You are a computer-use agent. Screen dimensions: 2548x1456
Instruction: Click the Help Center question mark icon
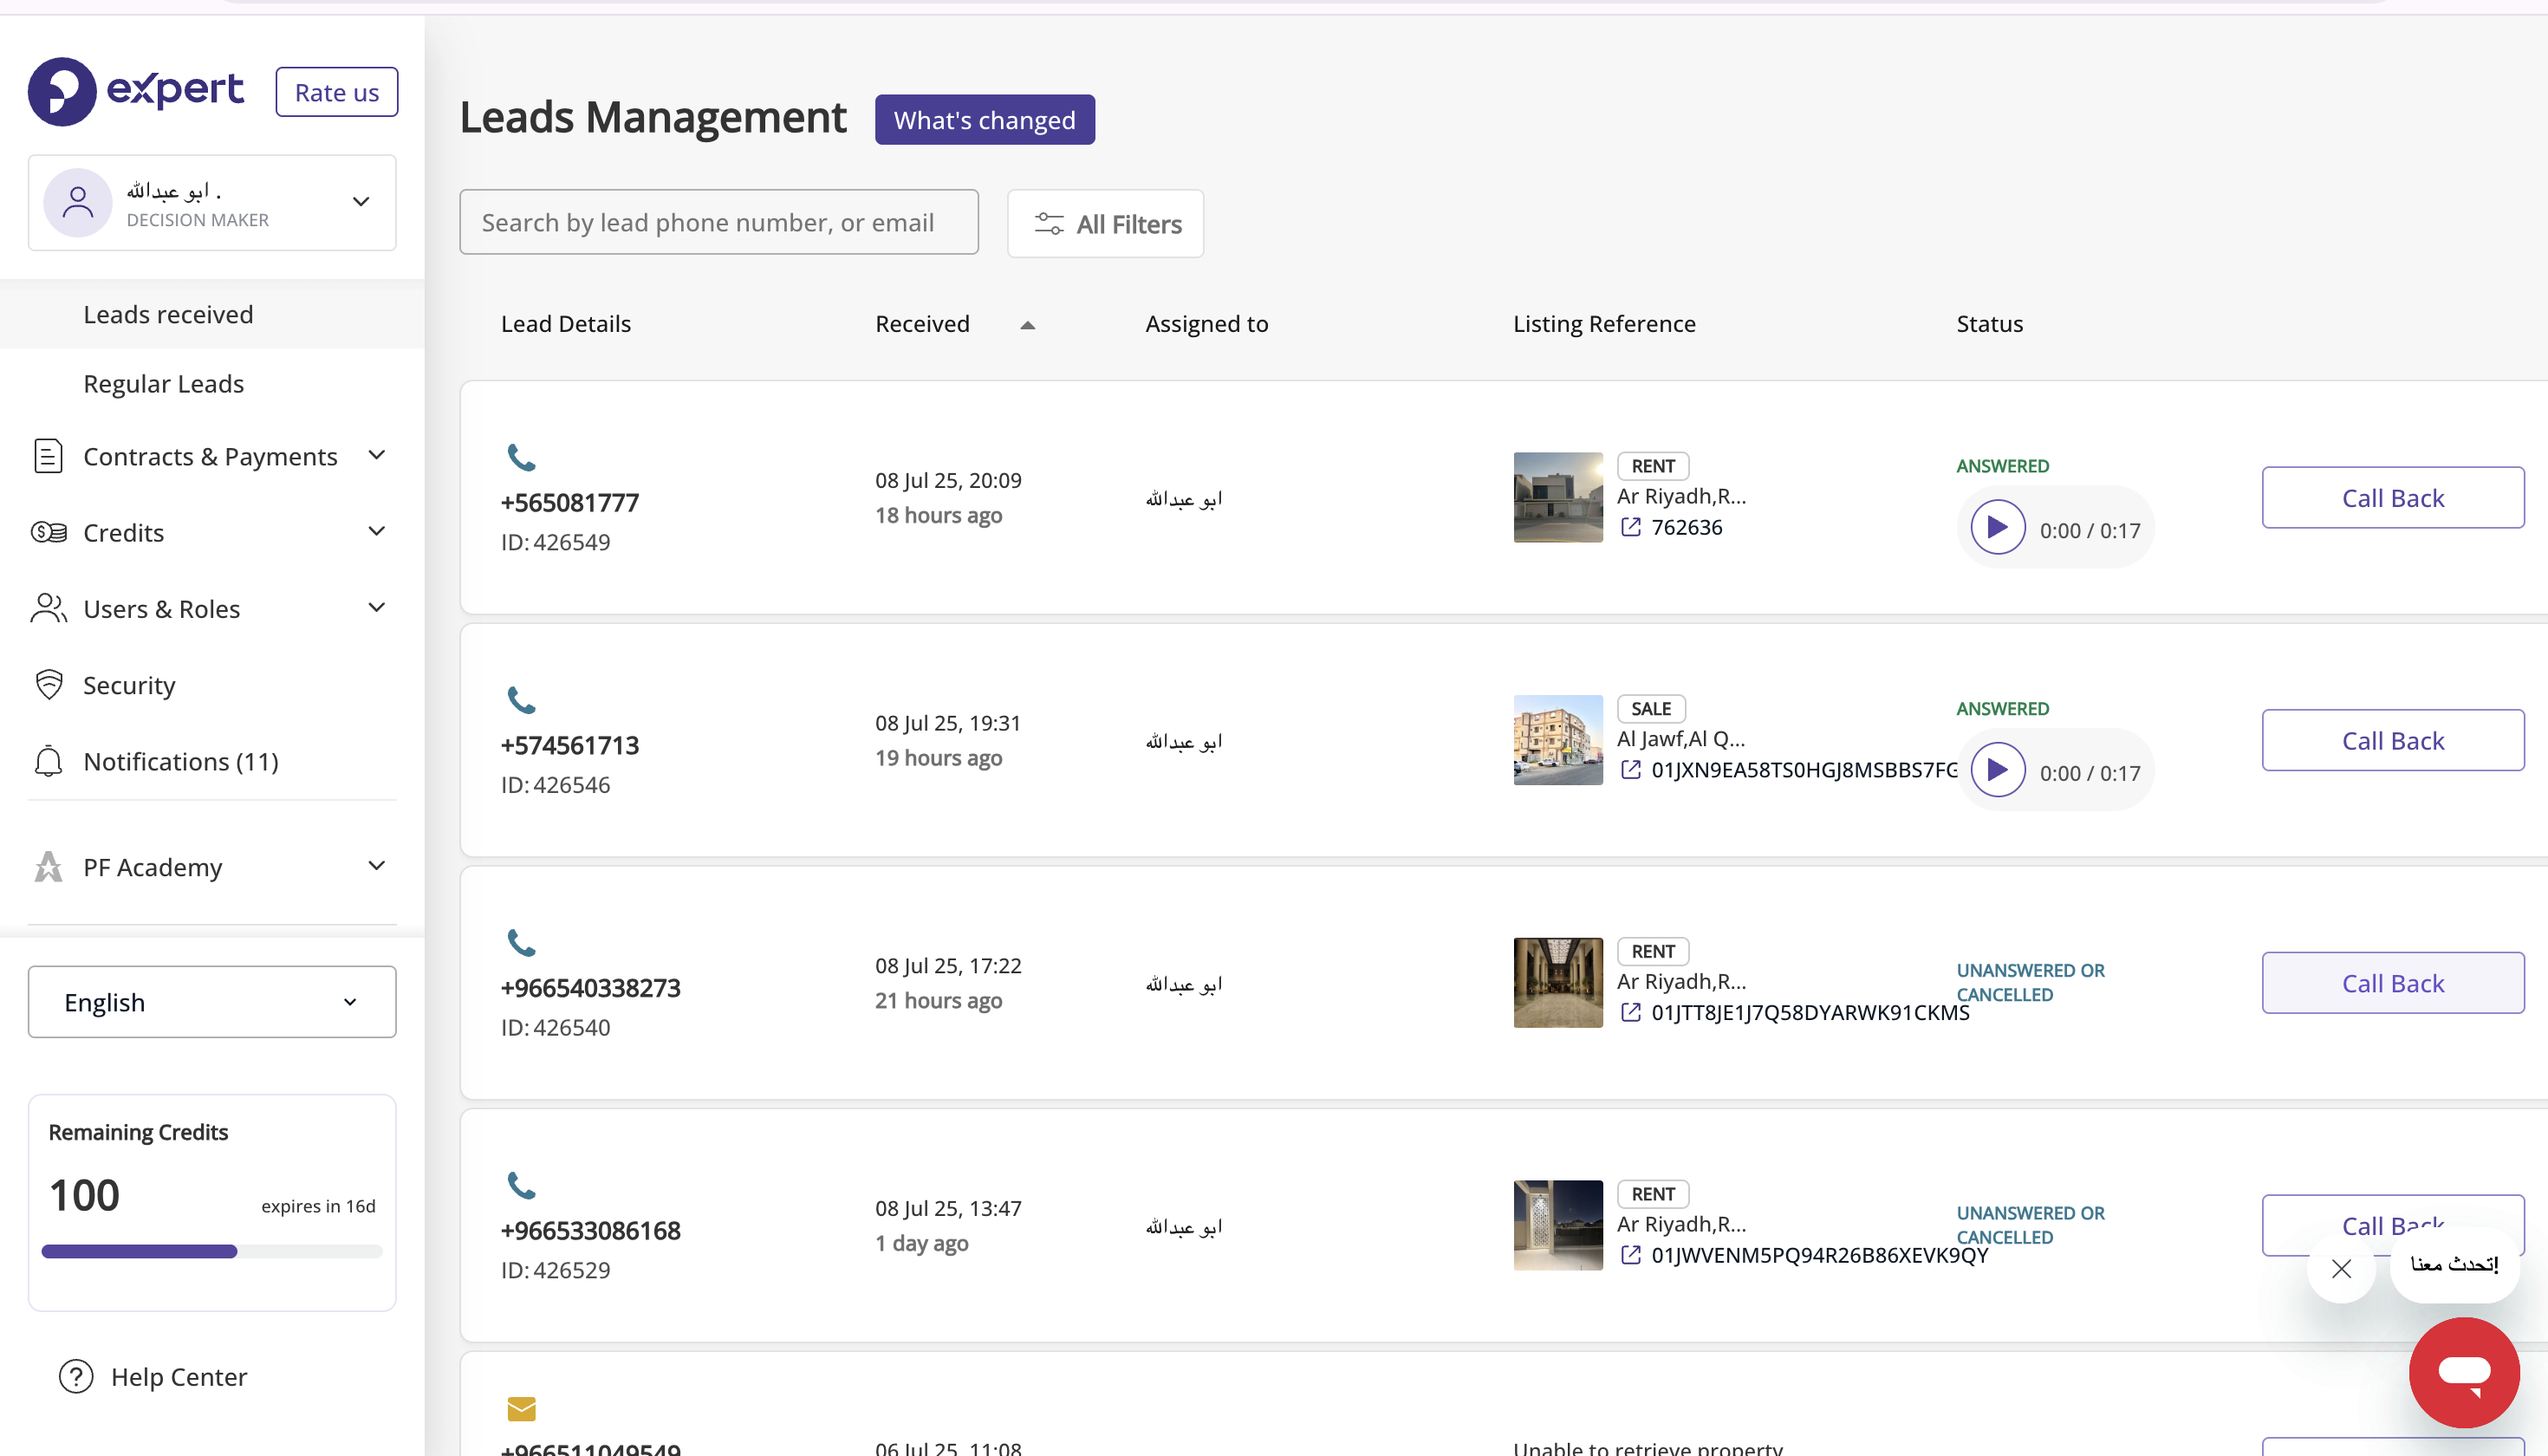click(x=76, y=1377)
